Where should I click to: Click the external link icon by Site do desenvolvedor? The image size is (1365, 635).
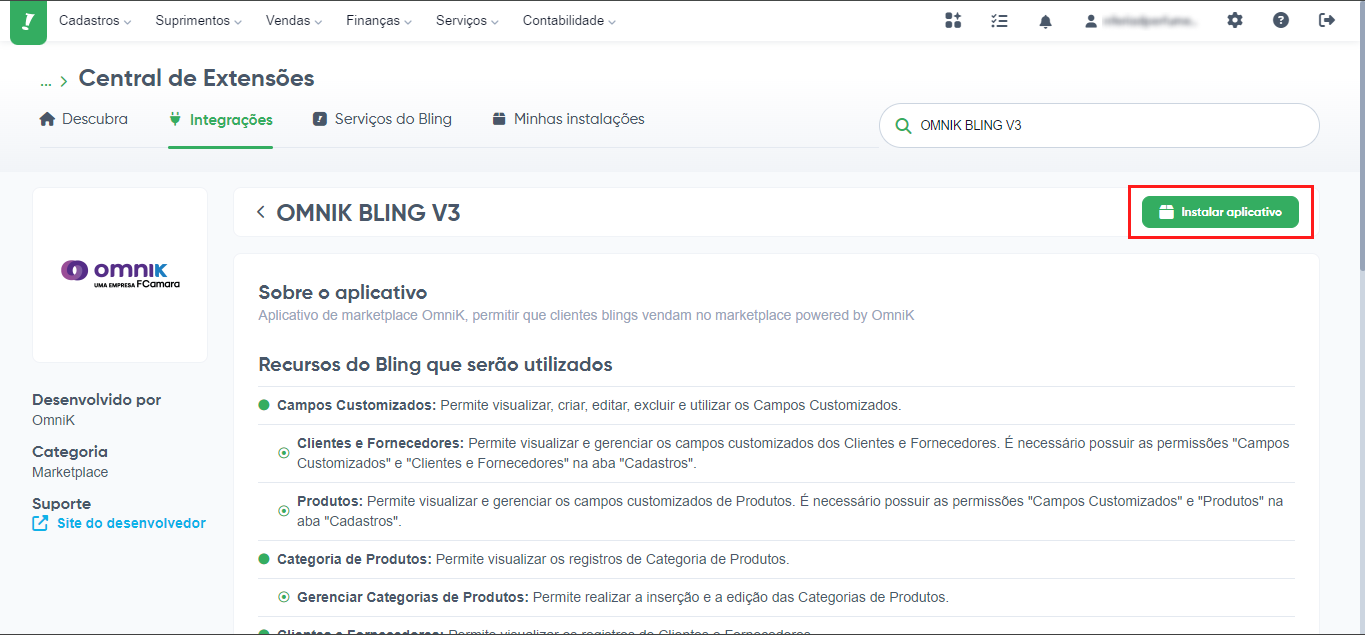point(40,523)
